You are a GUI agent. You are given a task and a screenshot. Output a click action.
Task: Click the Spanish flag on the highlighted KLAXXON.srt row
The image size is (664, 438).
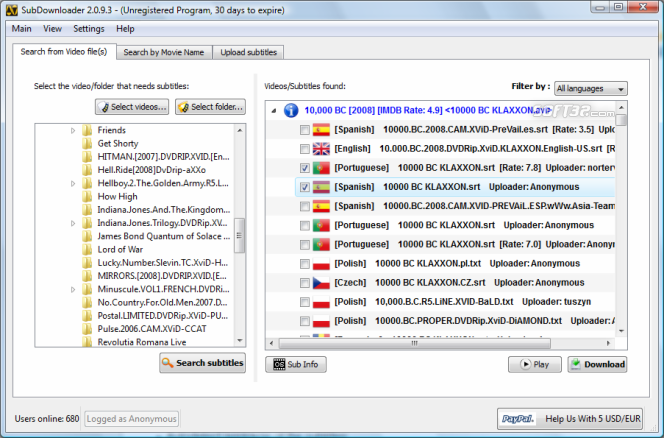pos(321,187)
